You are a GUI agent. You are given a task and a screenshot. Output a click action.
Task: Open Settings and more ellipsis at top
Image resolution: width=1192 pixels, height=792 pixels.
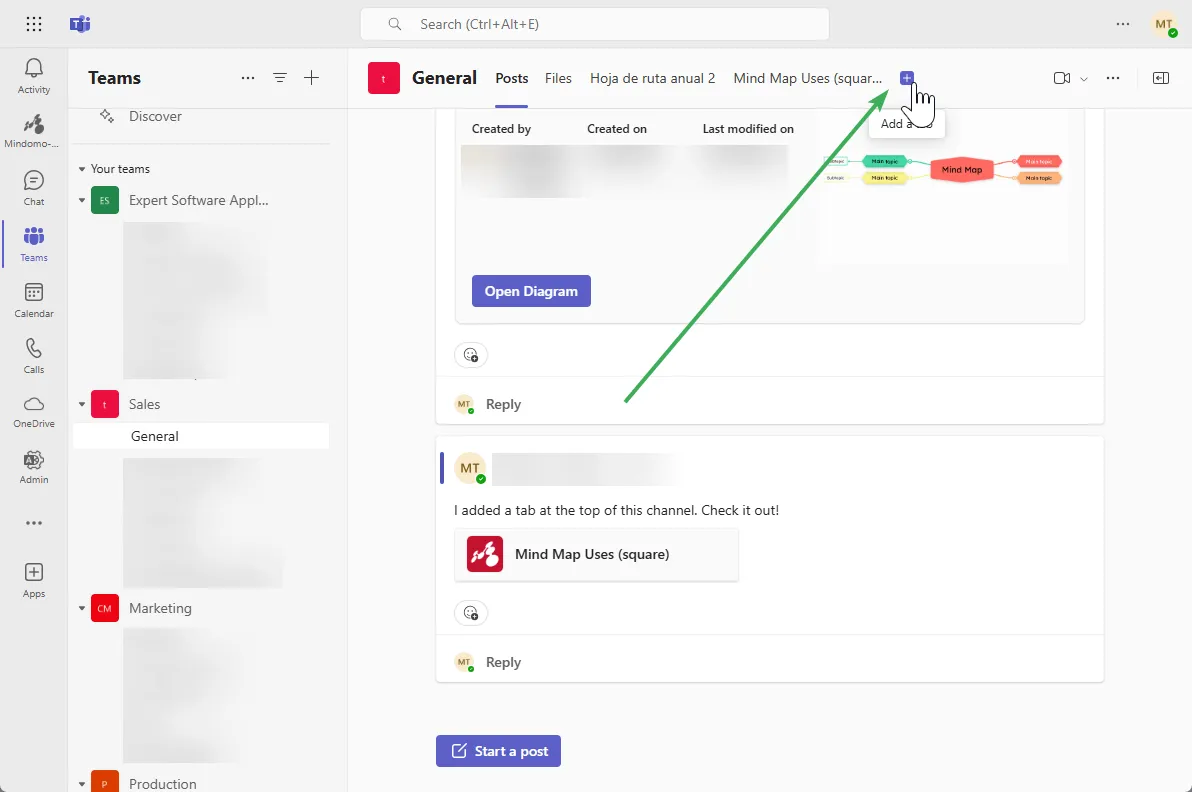(1123, 24)
